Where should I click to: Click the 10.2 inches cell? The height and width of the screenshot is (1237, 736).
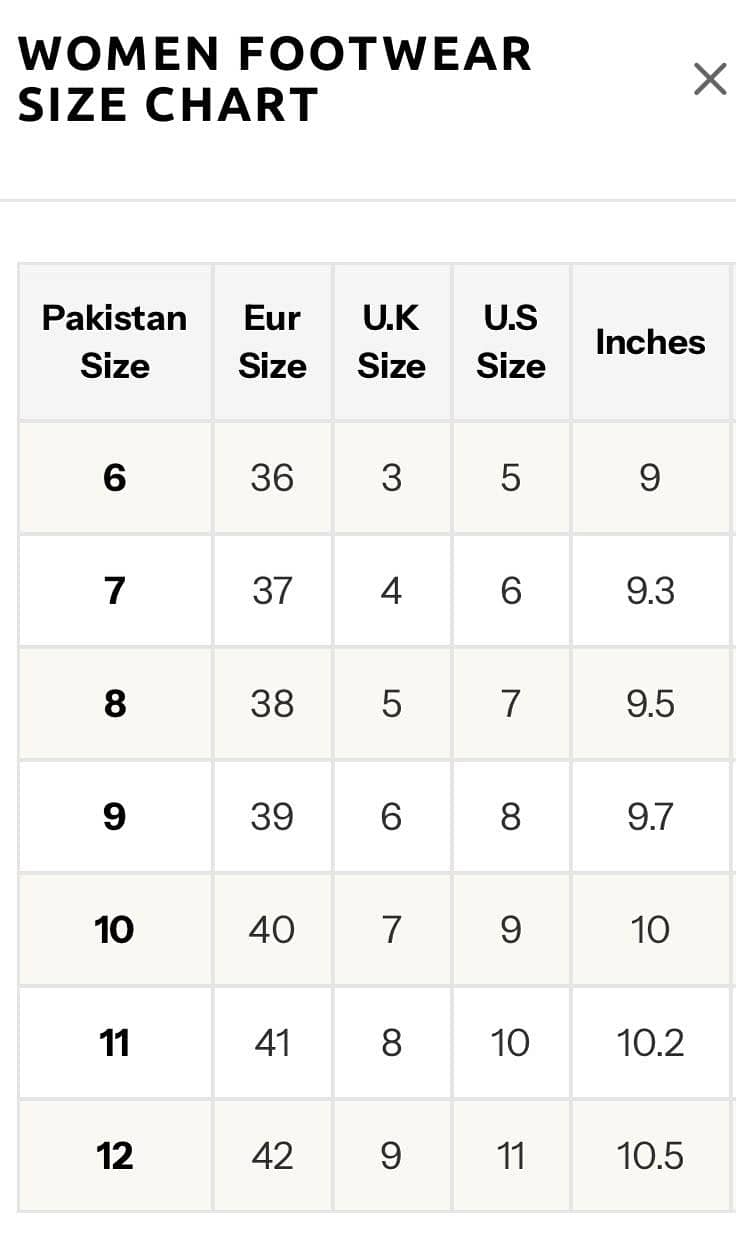click(650, 1043)
